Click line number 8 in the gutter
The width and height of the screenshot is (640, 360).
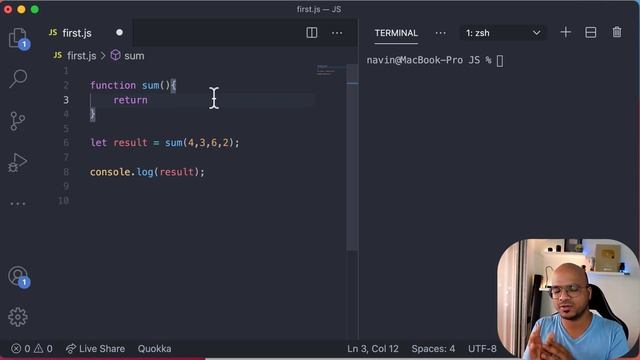66,172
